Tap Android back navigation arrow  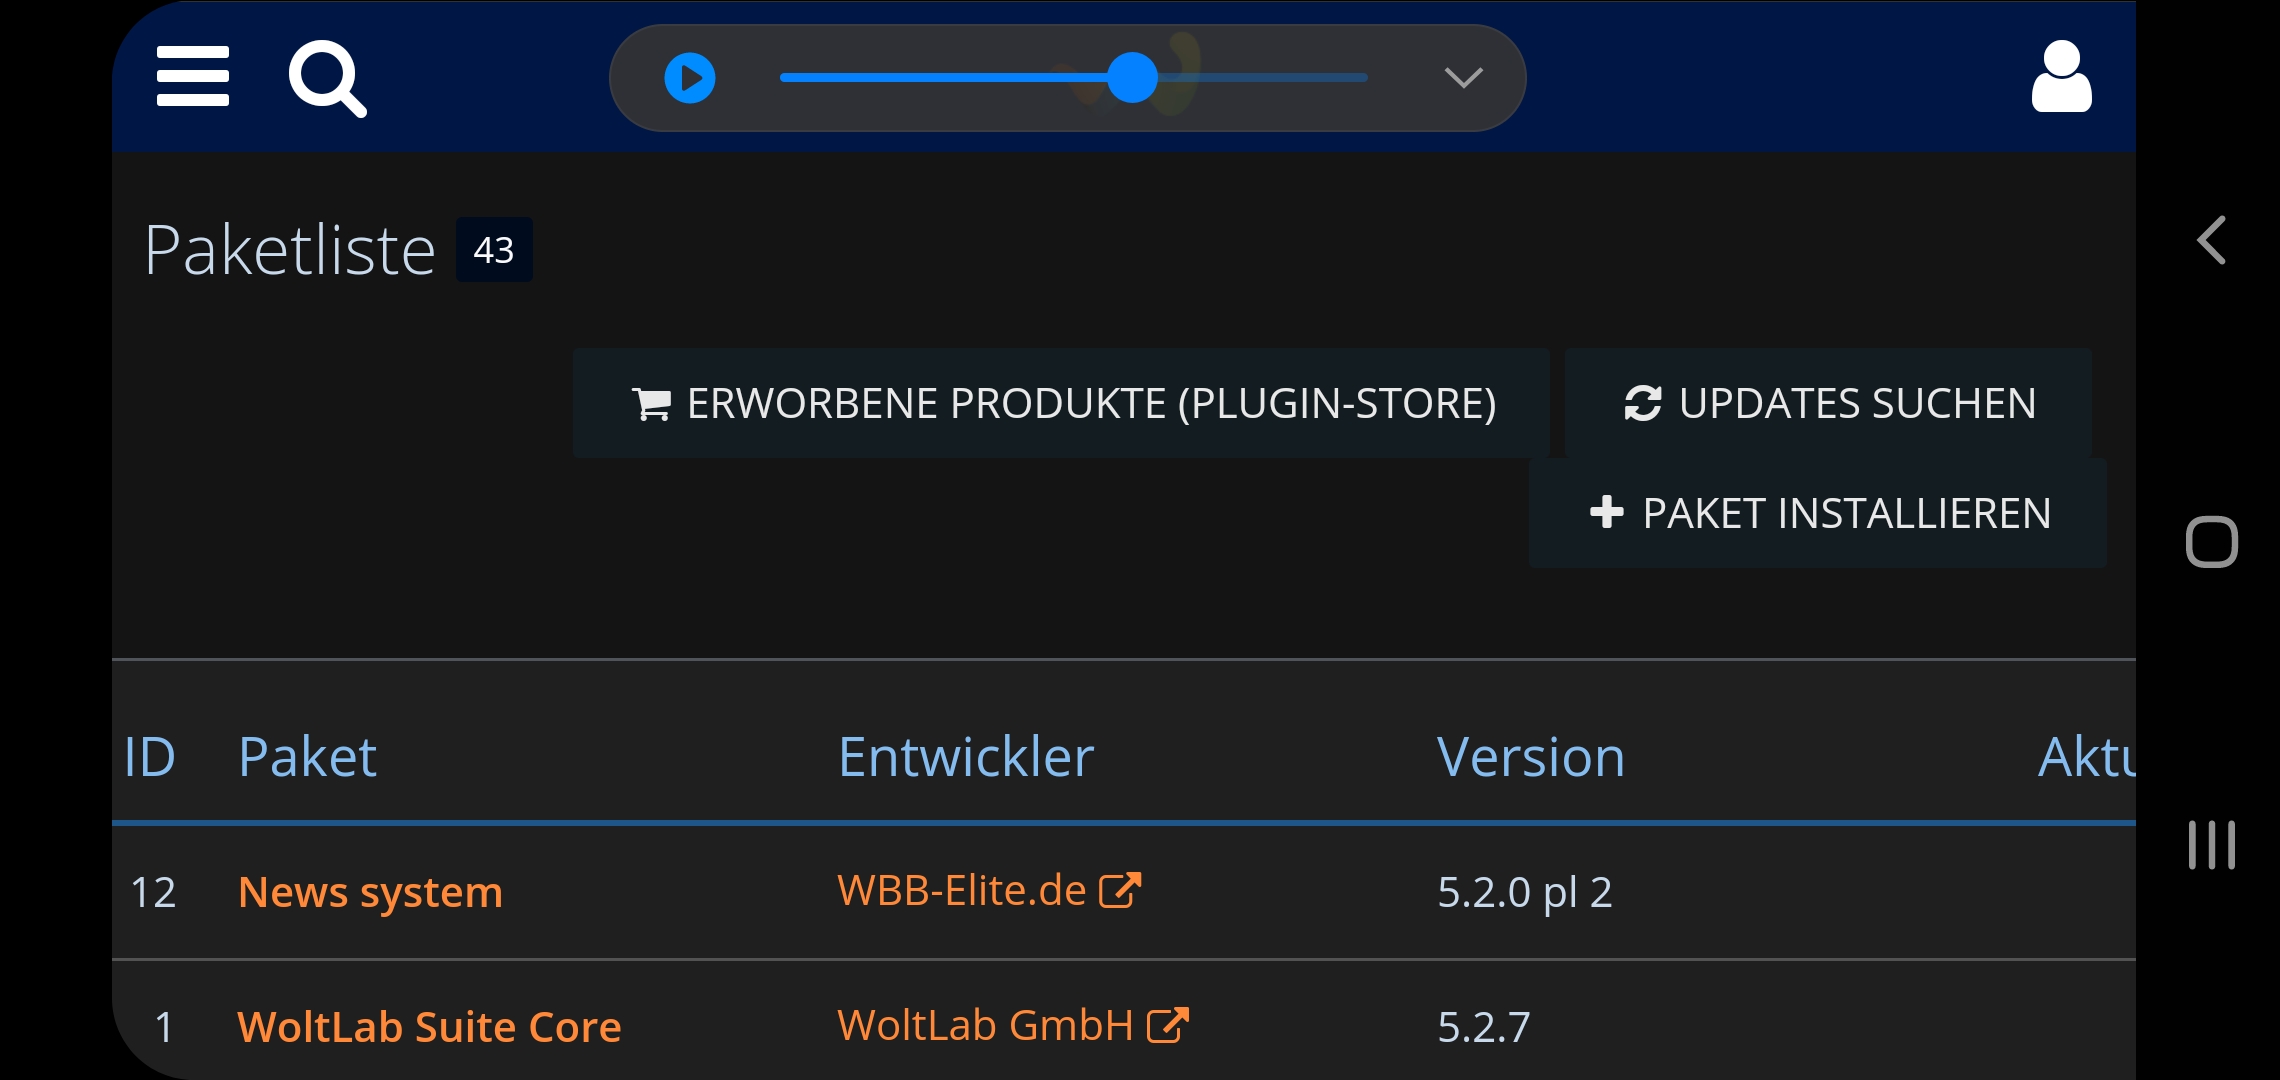click(2211, 240)
